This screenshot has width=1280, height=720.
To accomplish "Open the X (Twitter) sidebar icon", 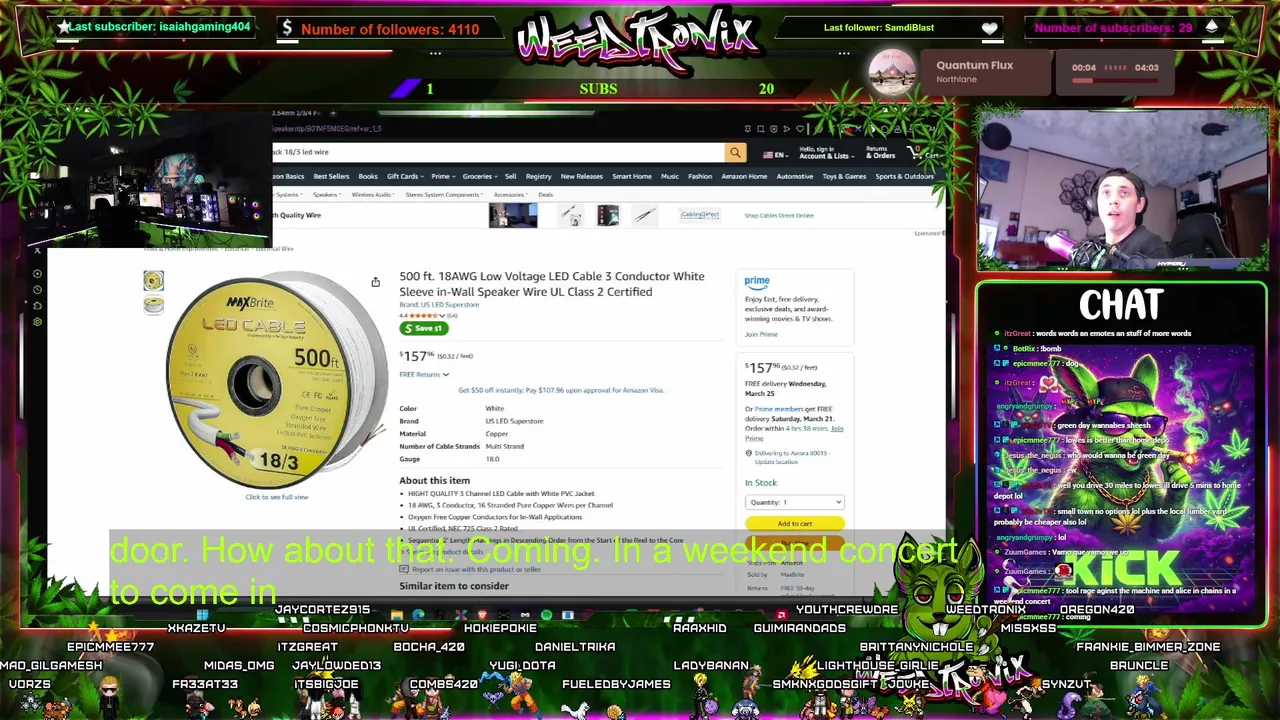I will click(37, 251).
